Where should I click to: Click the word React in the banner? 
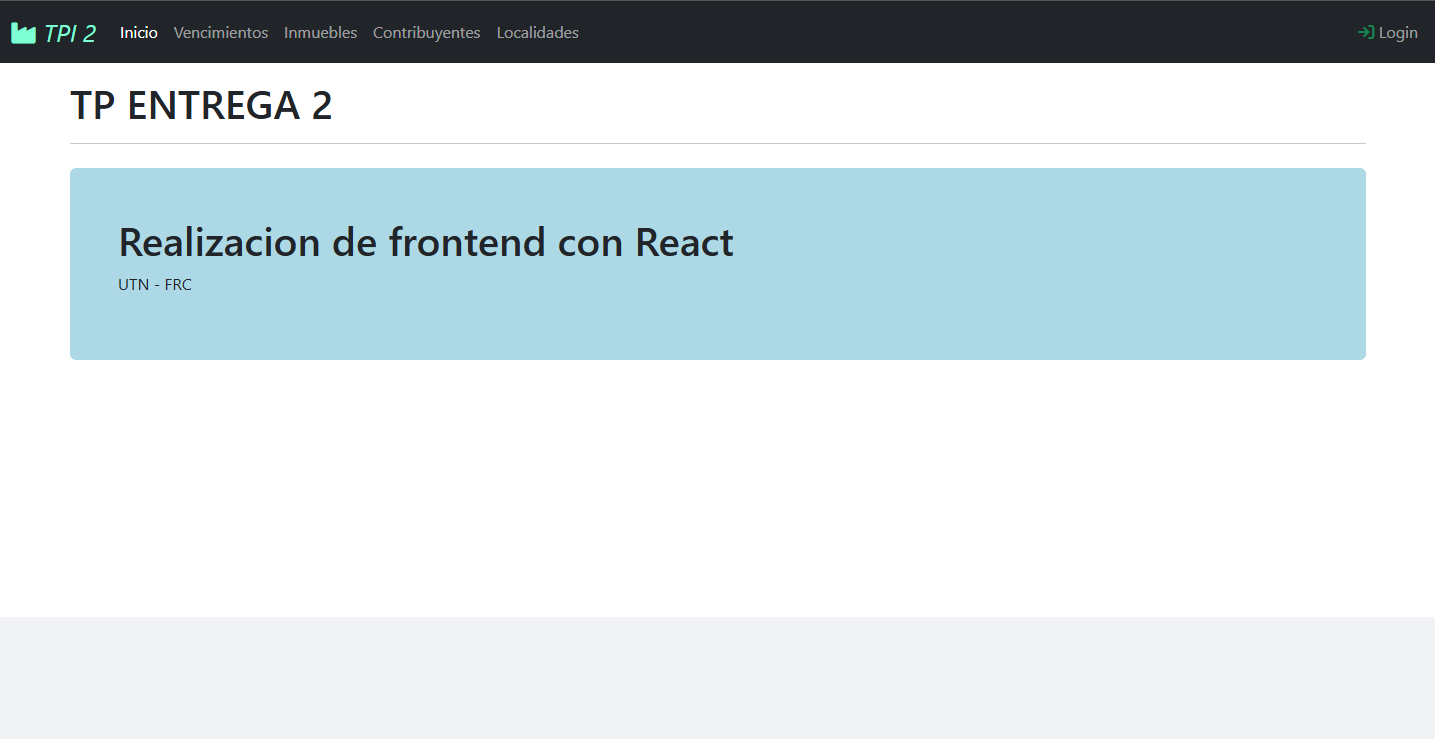(685, 242)
